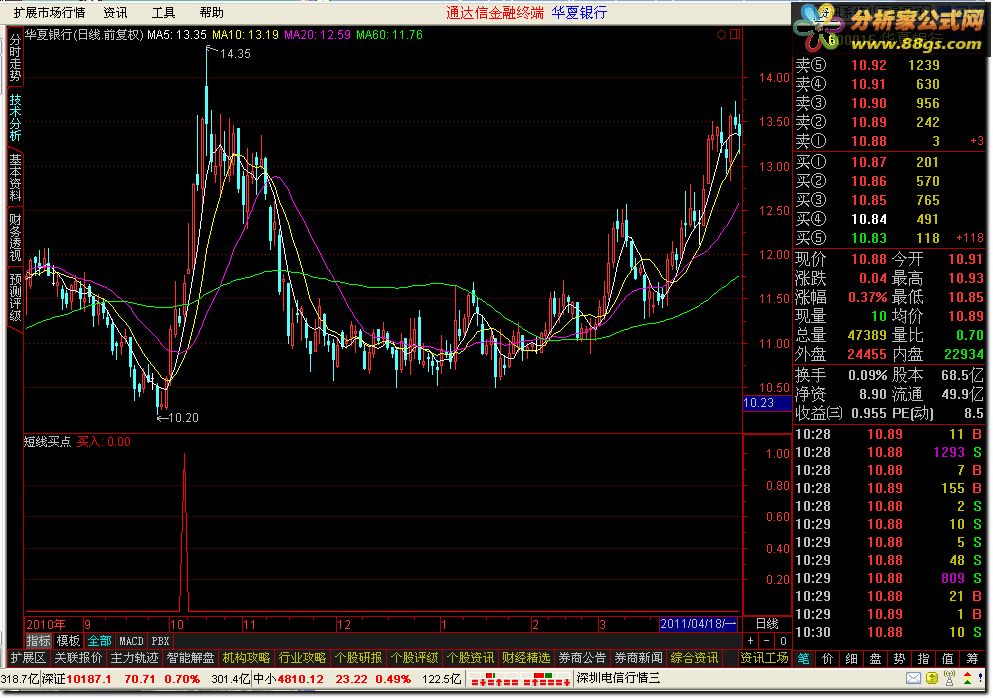Open 智能解盘 panel

point(190,658)
